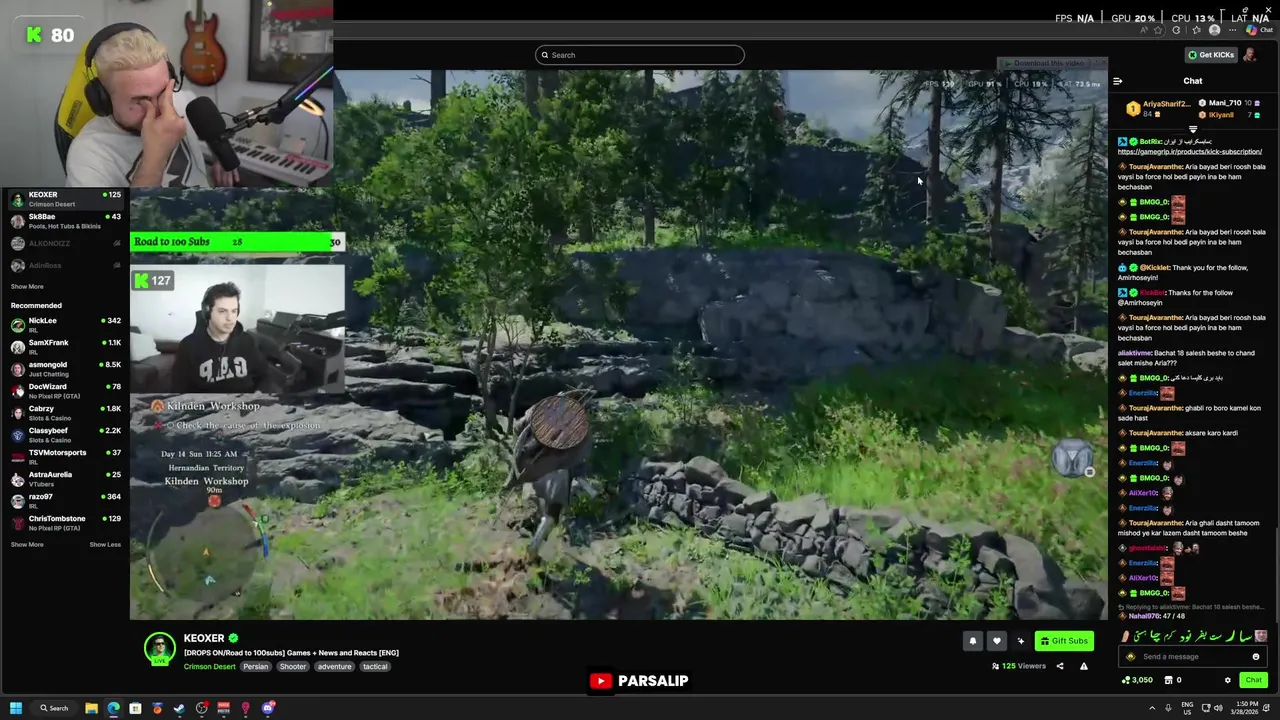This screenshot has width=1280, height=720.
Task: Open File Explorer from taskbar
Action: [x=91, y=708]
